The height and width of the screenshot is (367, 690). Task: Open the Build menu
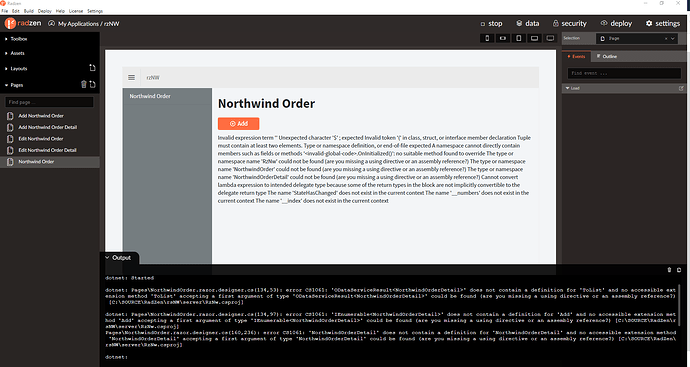click(x=29, y=11)
